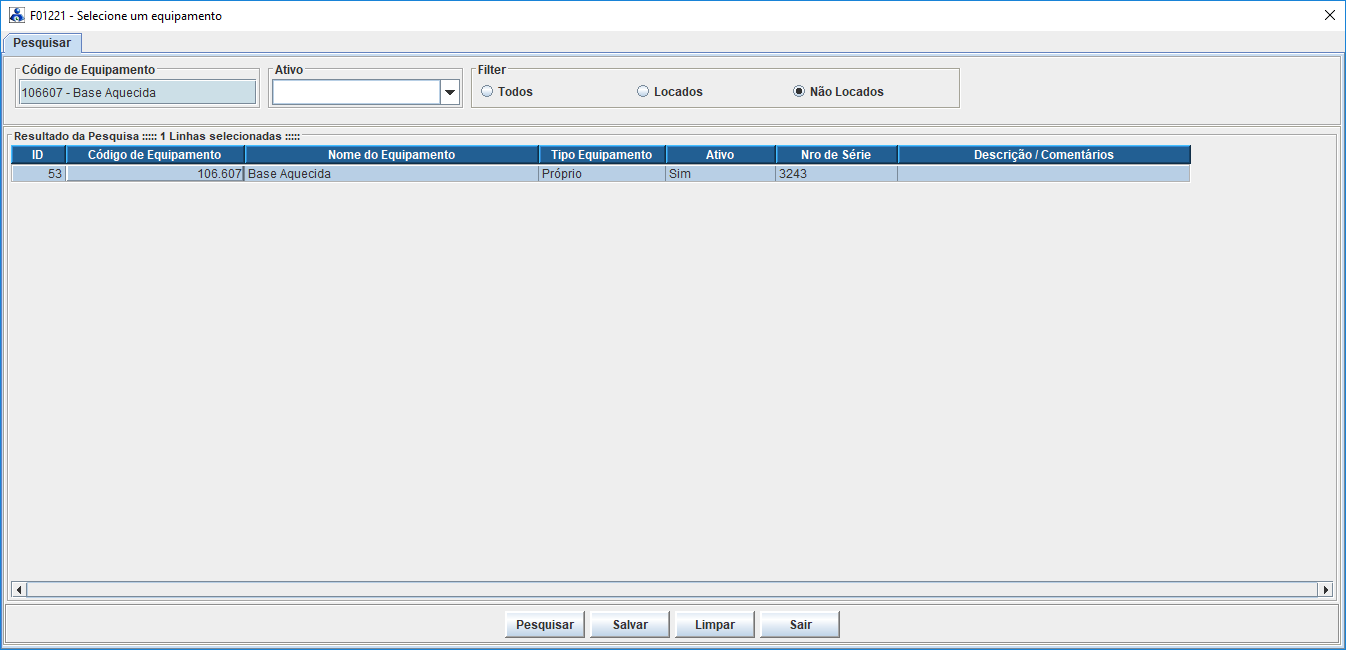Select the Todos radio button
The image size is (1346, 650).
coord(488,92)
